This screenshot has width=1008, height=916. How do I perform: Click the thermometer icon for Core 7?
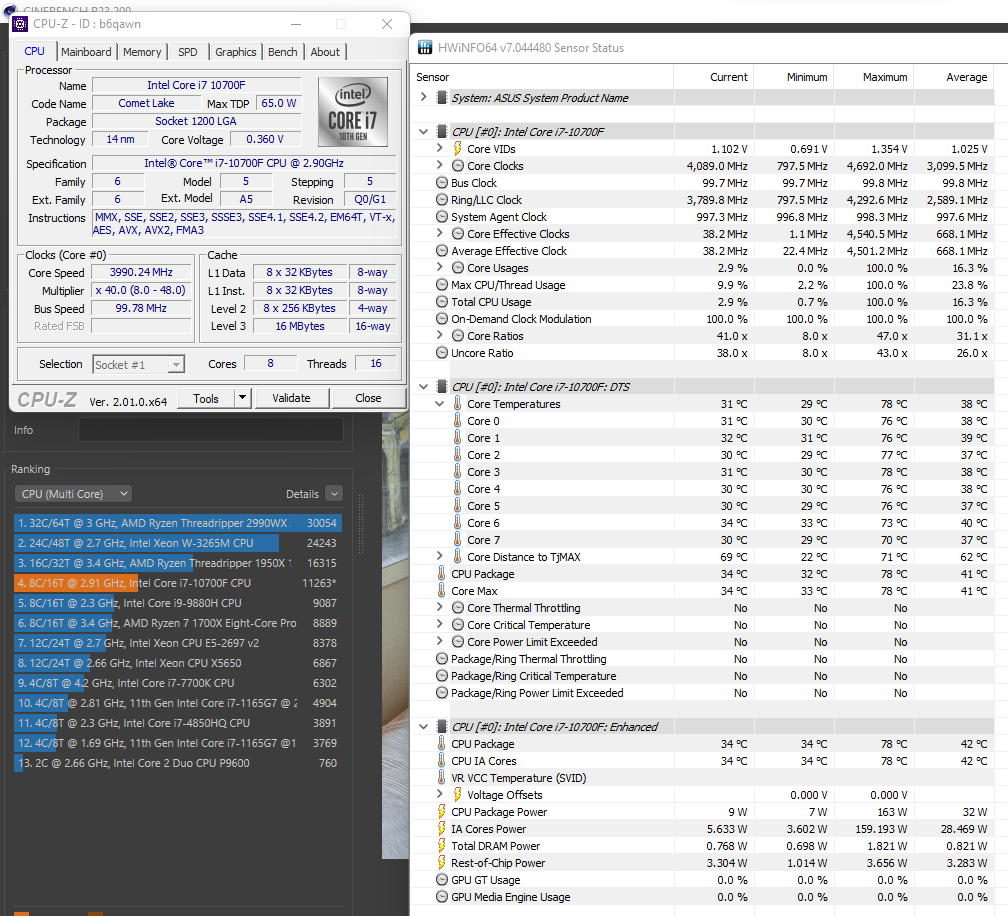(458, 540)
